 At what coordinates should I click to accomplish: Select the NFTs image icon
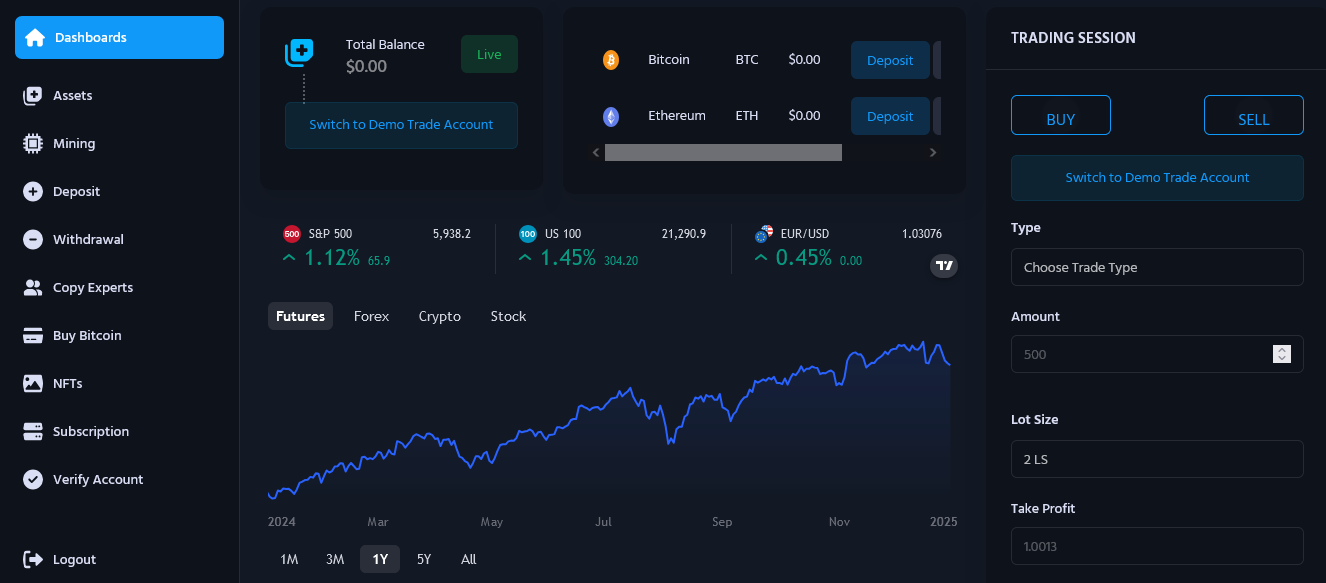click(x=33, y=383)
